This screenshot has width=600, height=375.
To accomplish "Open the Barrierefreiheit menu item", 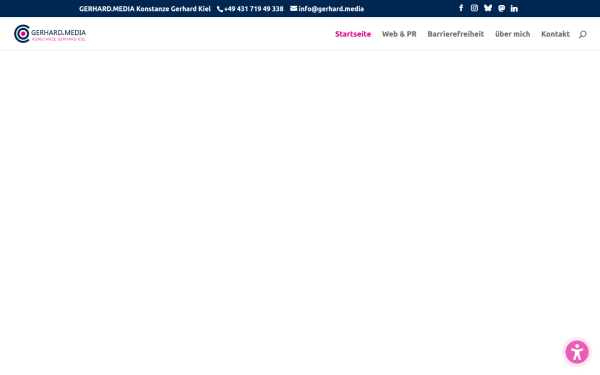I will point(455,34).
